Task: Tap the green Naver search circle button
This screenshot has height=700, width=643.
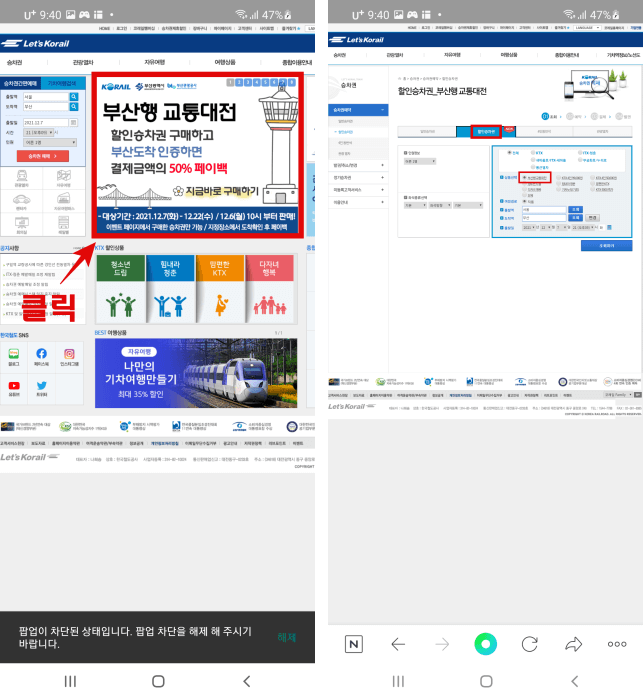Action: [x=485, y=644]
